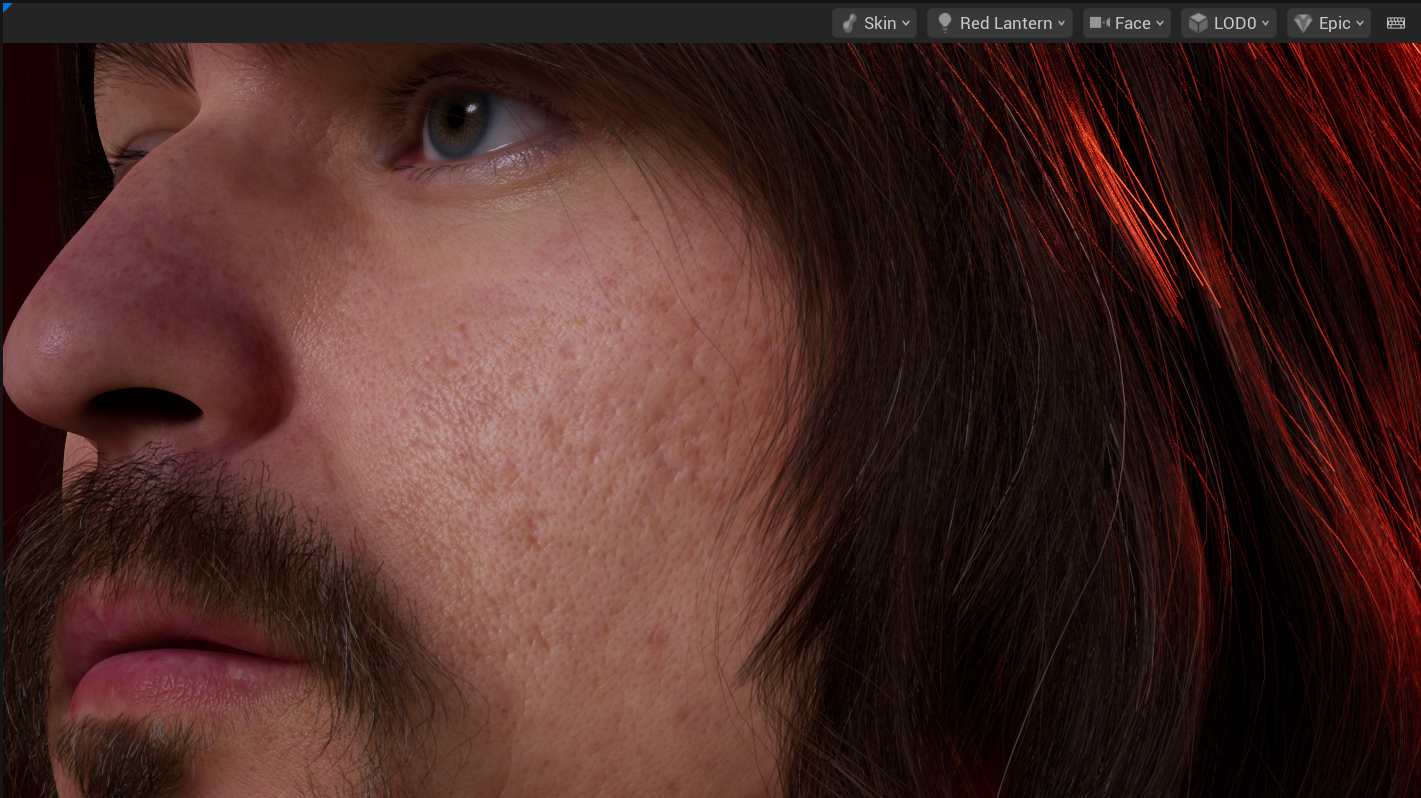Click the camera icon beside Face
This screenshot has height=798, width=1421.
tap(1100, 23)
